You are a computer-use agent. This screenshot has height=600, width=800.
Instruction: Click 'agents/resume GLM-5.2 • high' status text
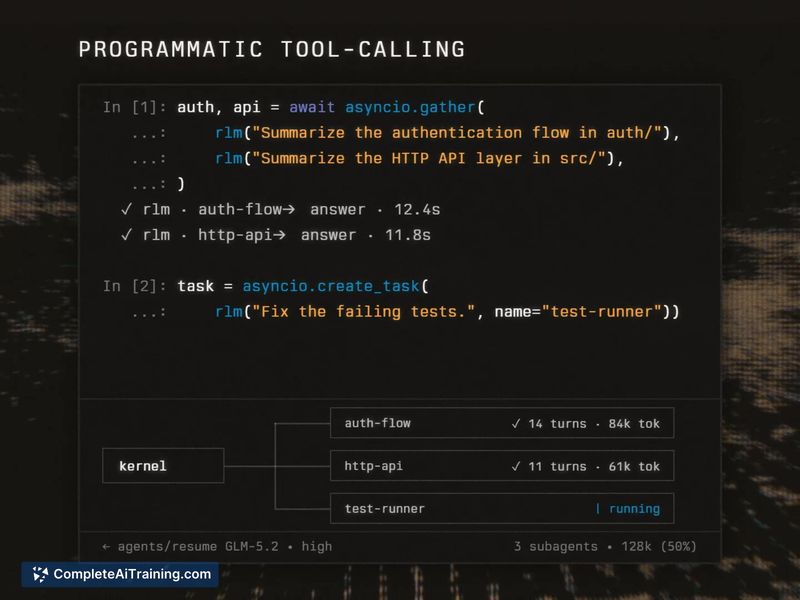[224, 546]
